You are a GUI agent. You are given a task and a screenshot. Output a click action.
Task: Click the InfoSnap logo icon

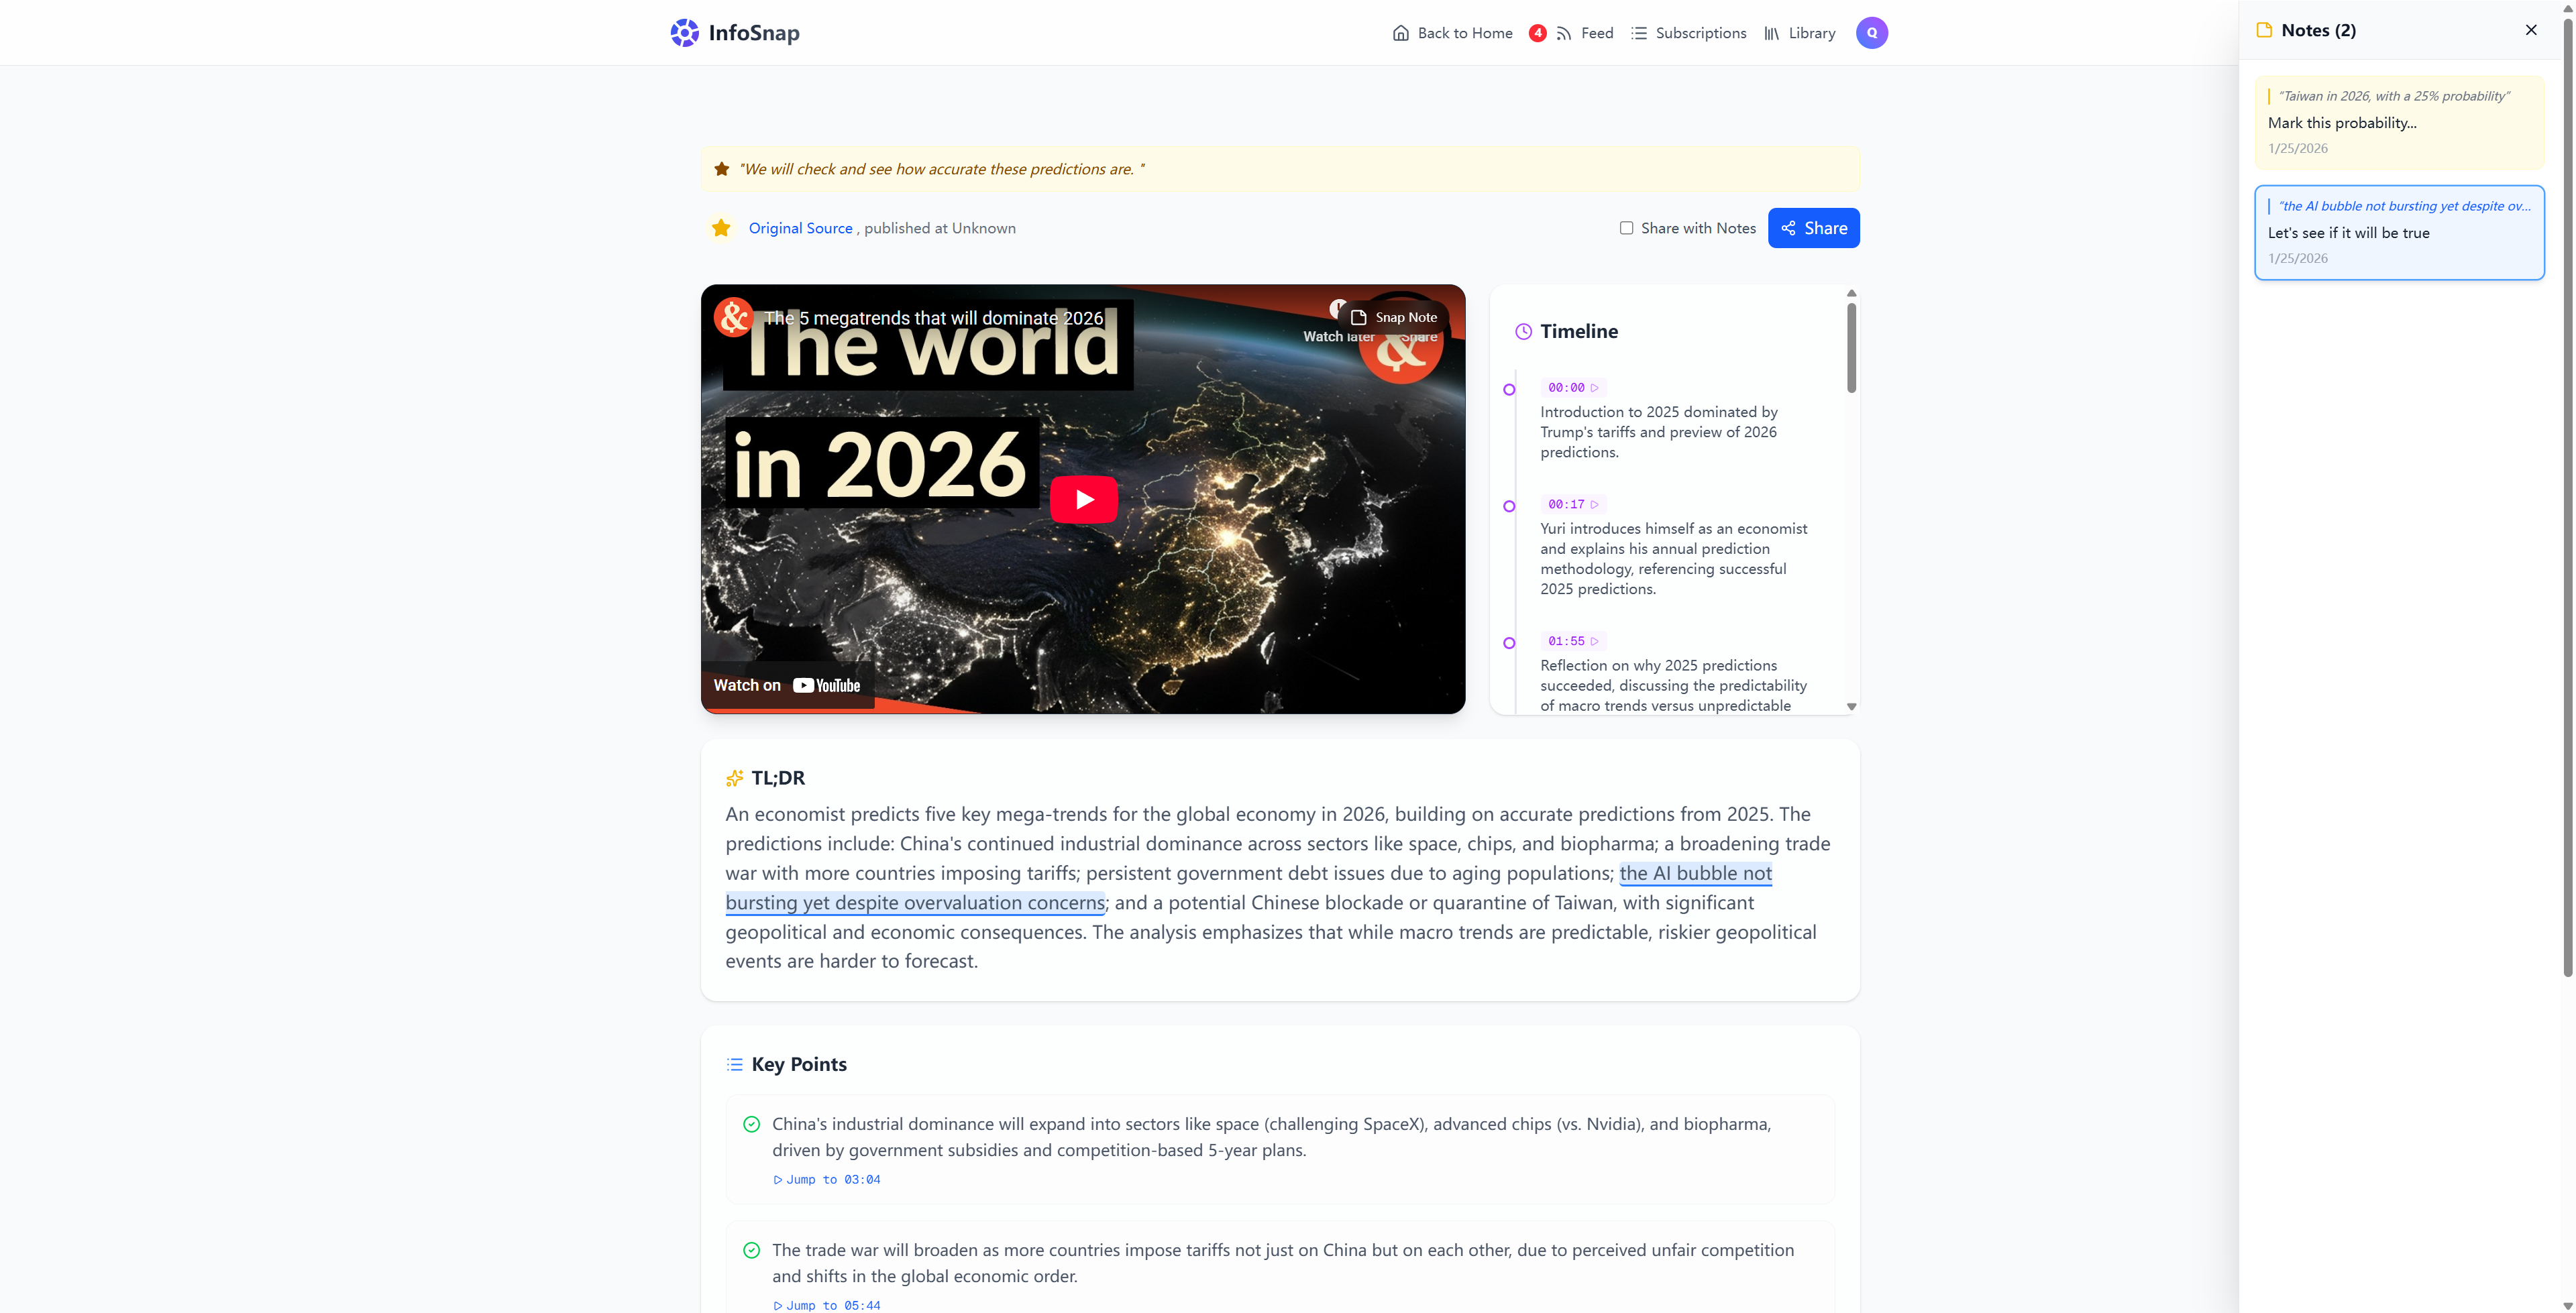coord(684,33)
